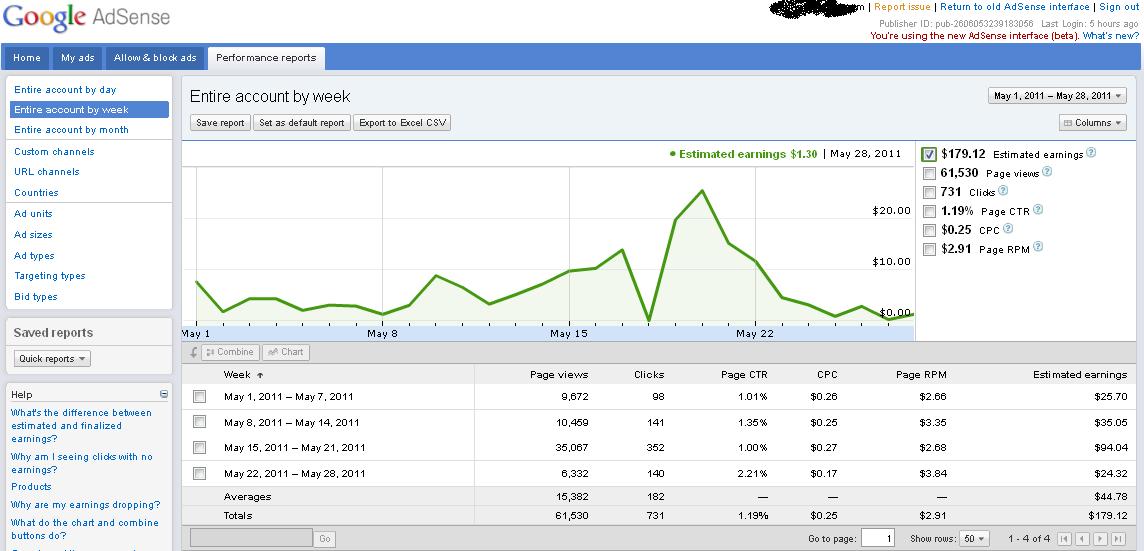
Task: Open Entire account by month report
Action: tap(72, 130)
